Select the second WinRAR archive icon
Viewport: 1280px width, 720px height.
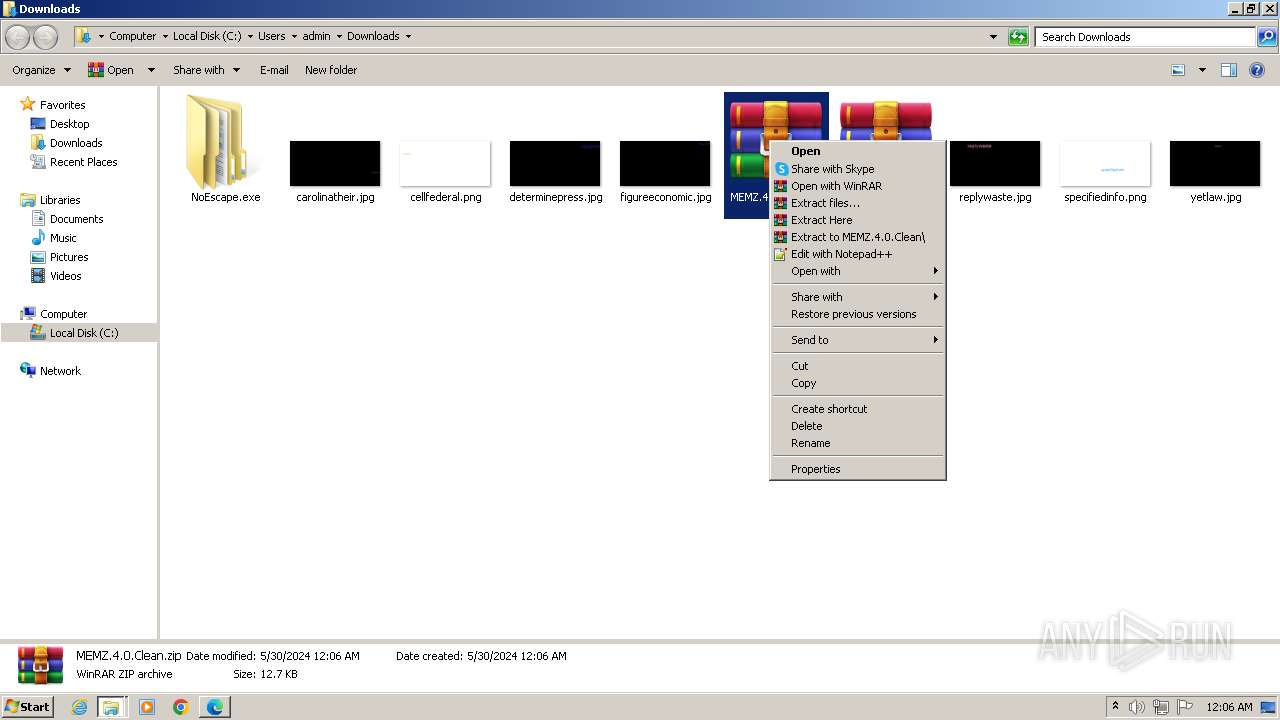[x=886, y=120]
